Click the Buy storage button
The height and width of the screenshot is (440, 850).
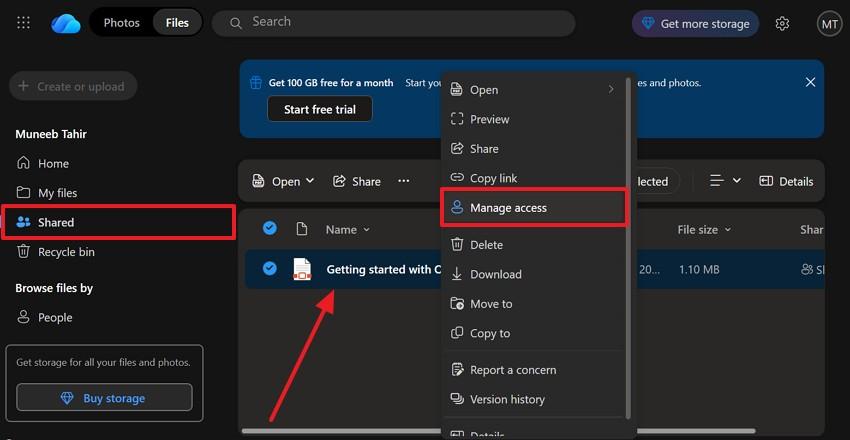pos(104,398)
